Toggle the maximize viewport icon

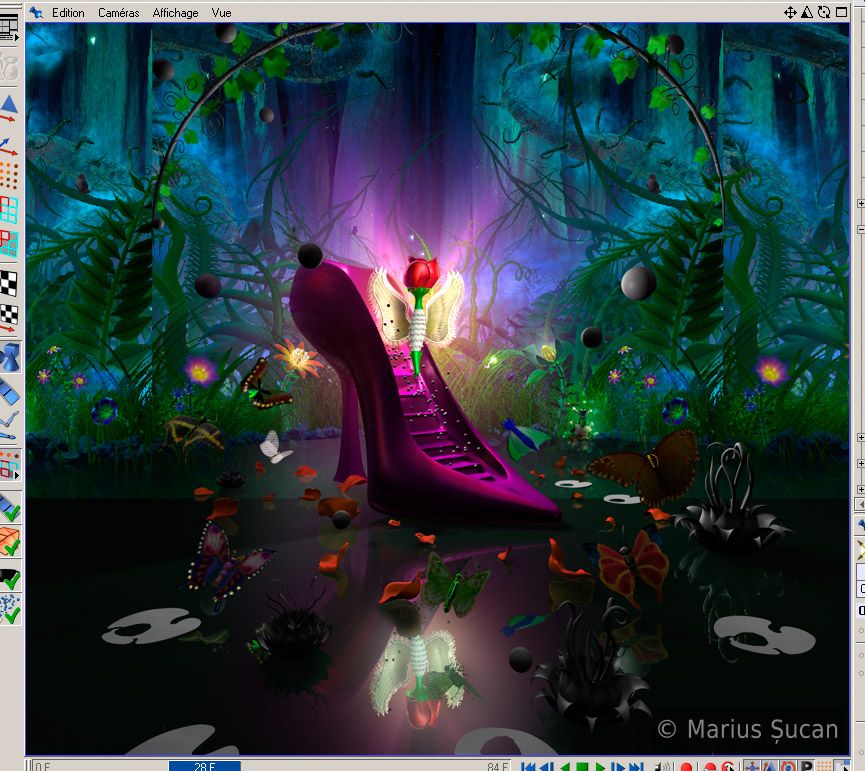(841, 13)
